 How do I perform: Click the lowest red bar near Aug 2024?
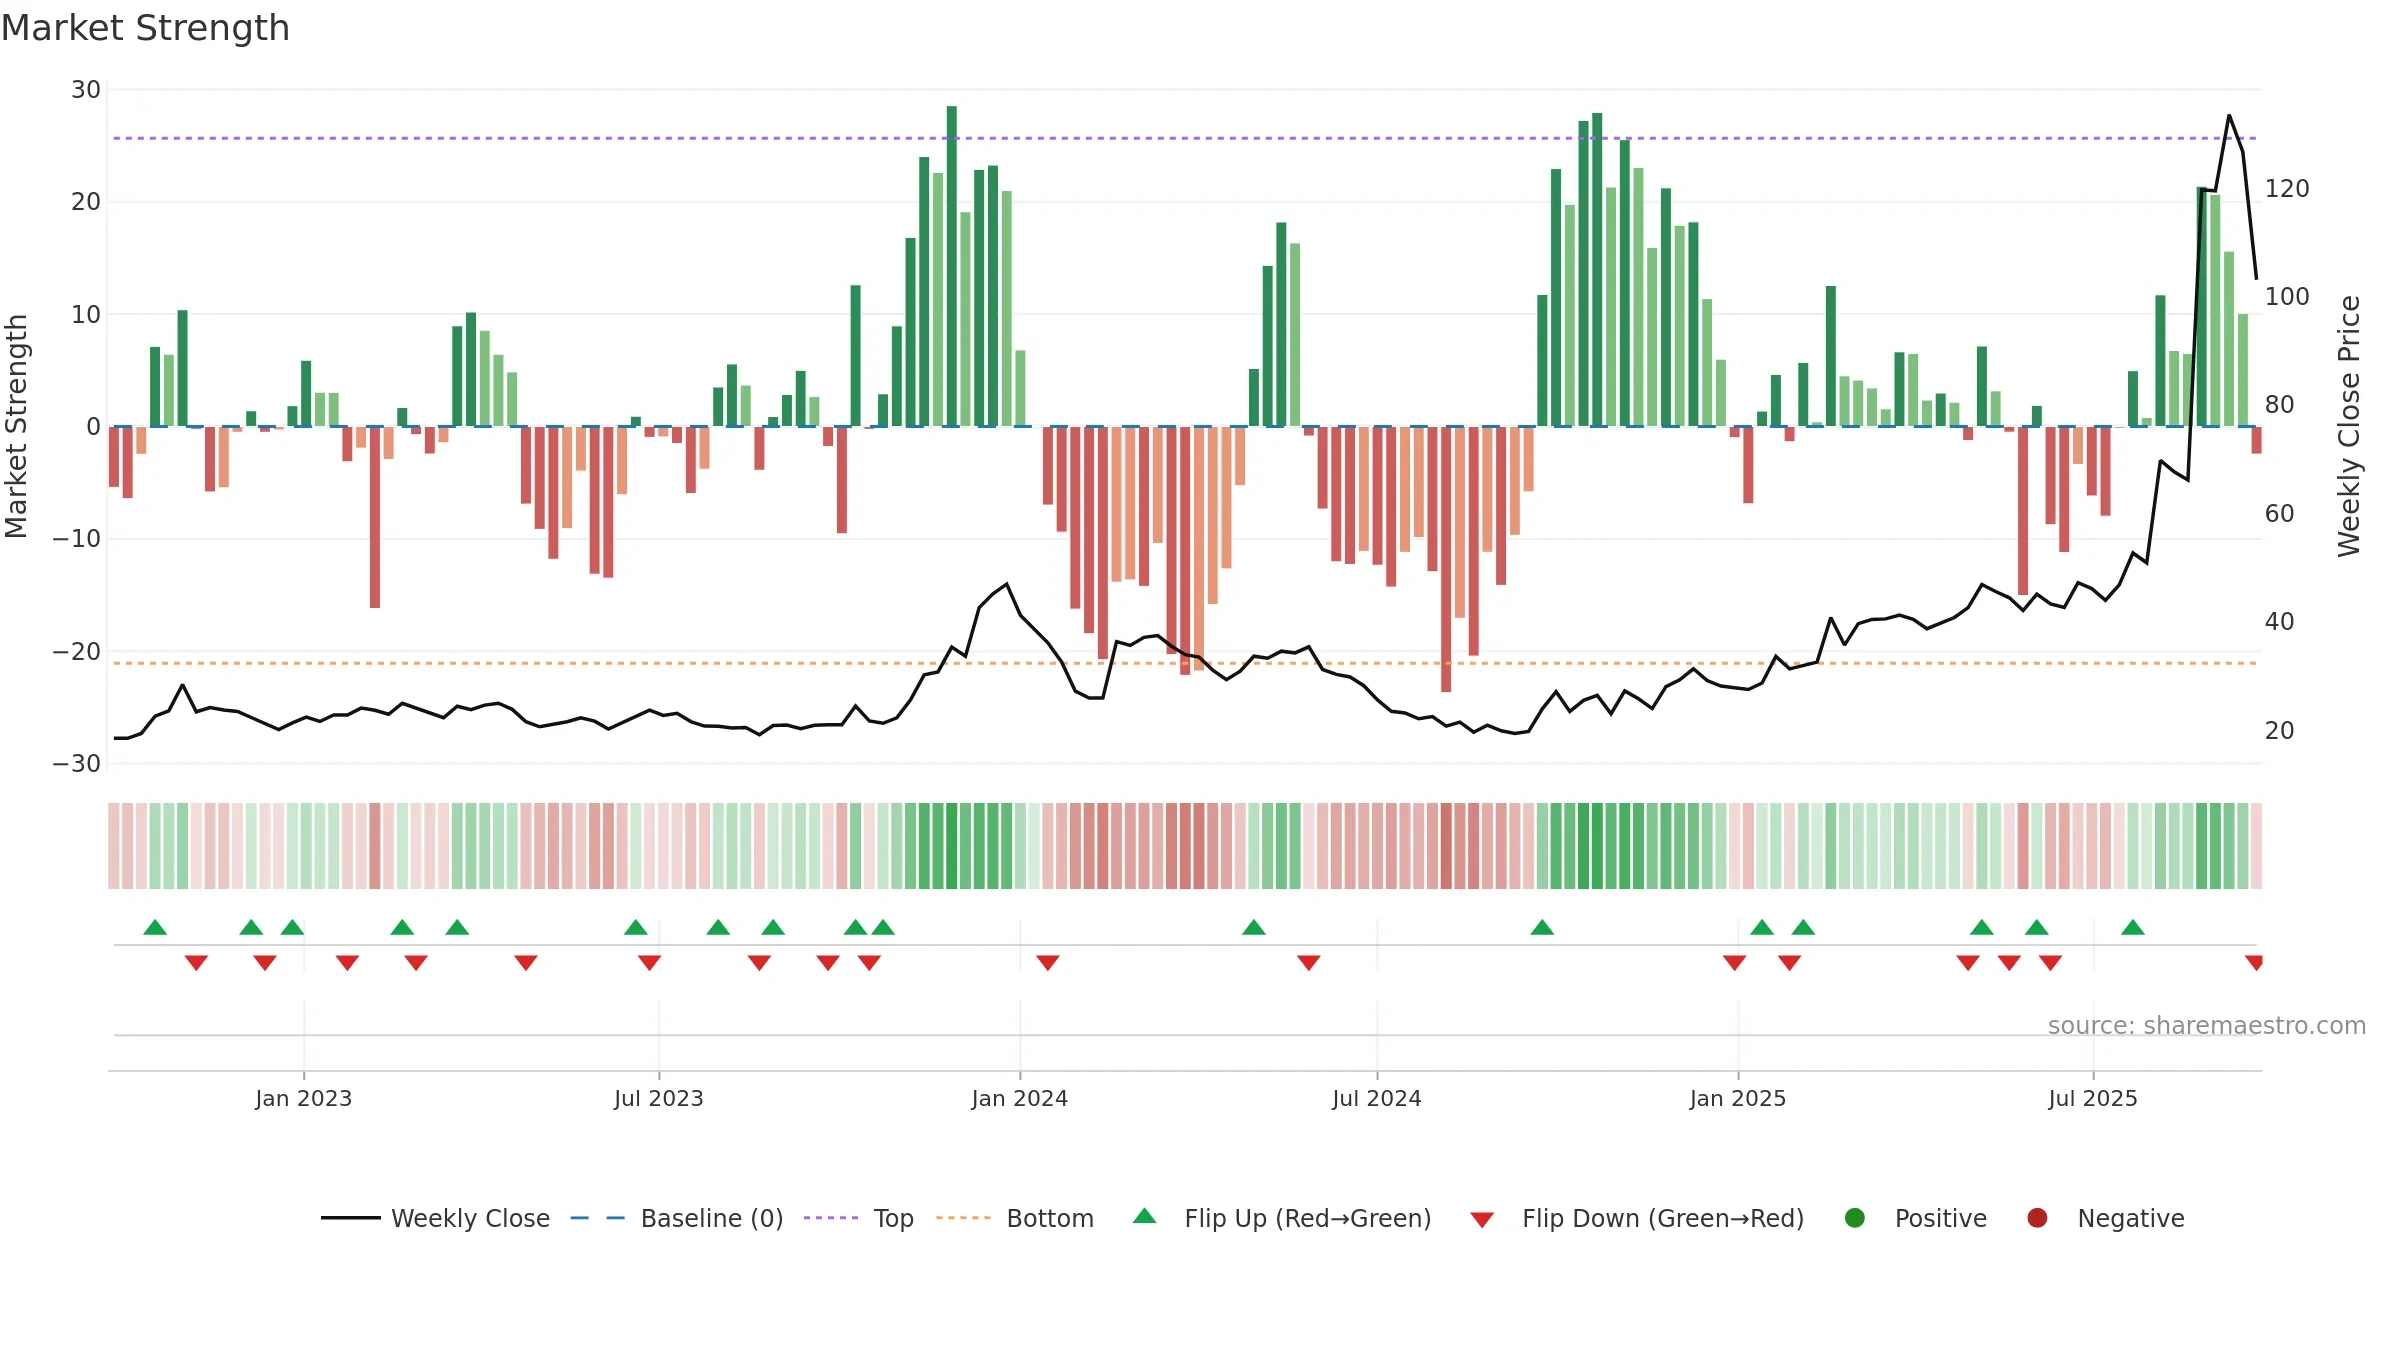tap(1446, 559)
